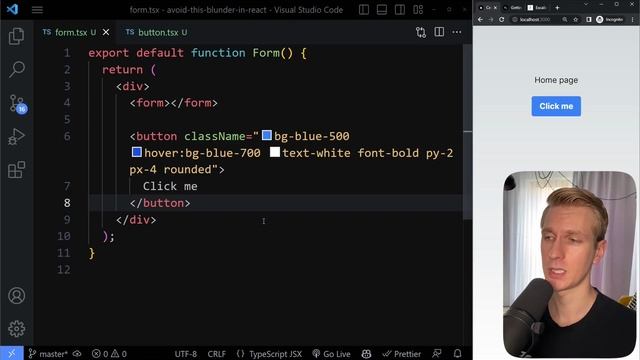640x360 pixels.
Task: Open notifications bell in status bar
Action: pyautogui.click(x=458, y=353)
